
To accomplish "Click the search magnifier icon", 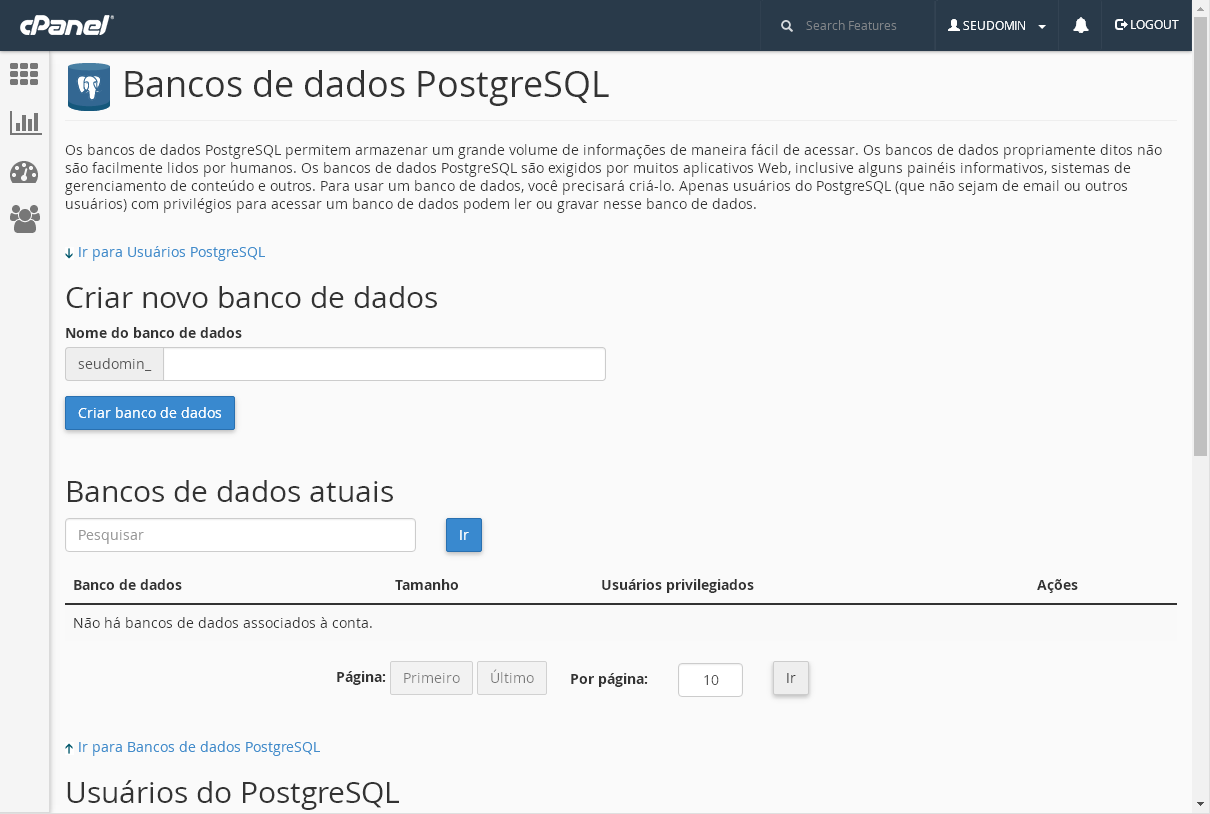I will (x=787, y=25).
